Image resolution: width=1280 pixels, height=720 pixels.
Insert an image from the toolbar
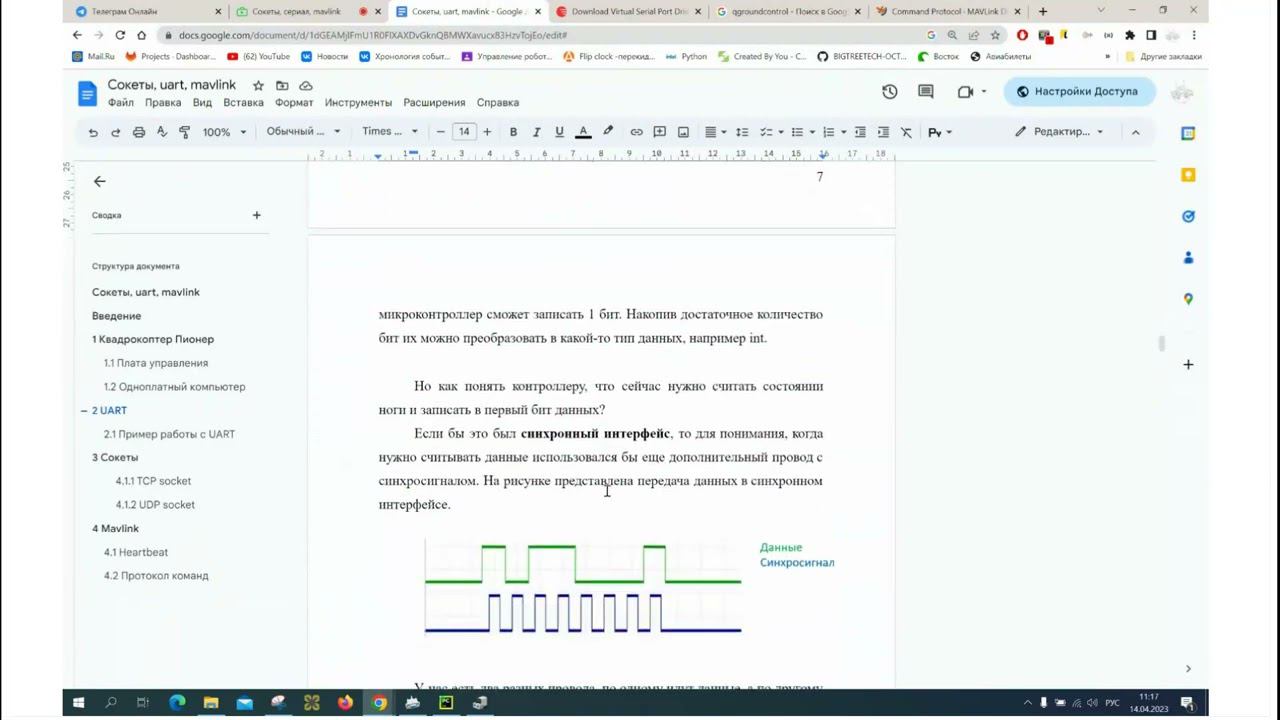(683, 132)
